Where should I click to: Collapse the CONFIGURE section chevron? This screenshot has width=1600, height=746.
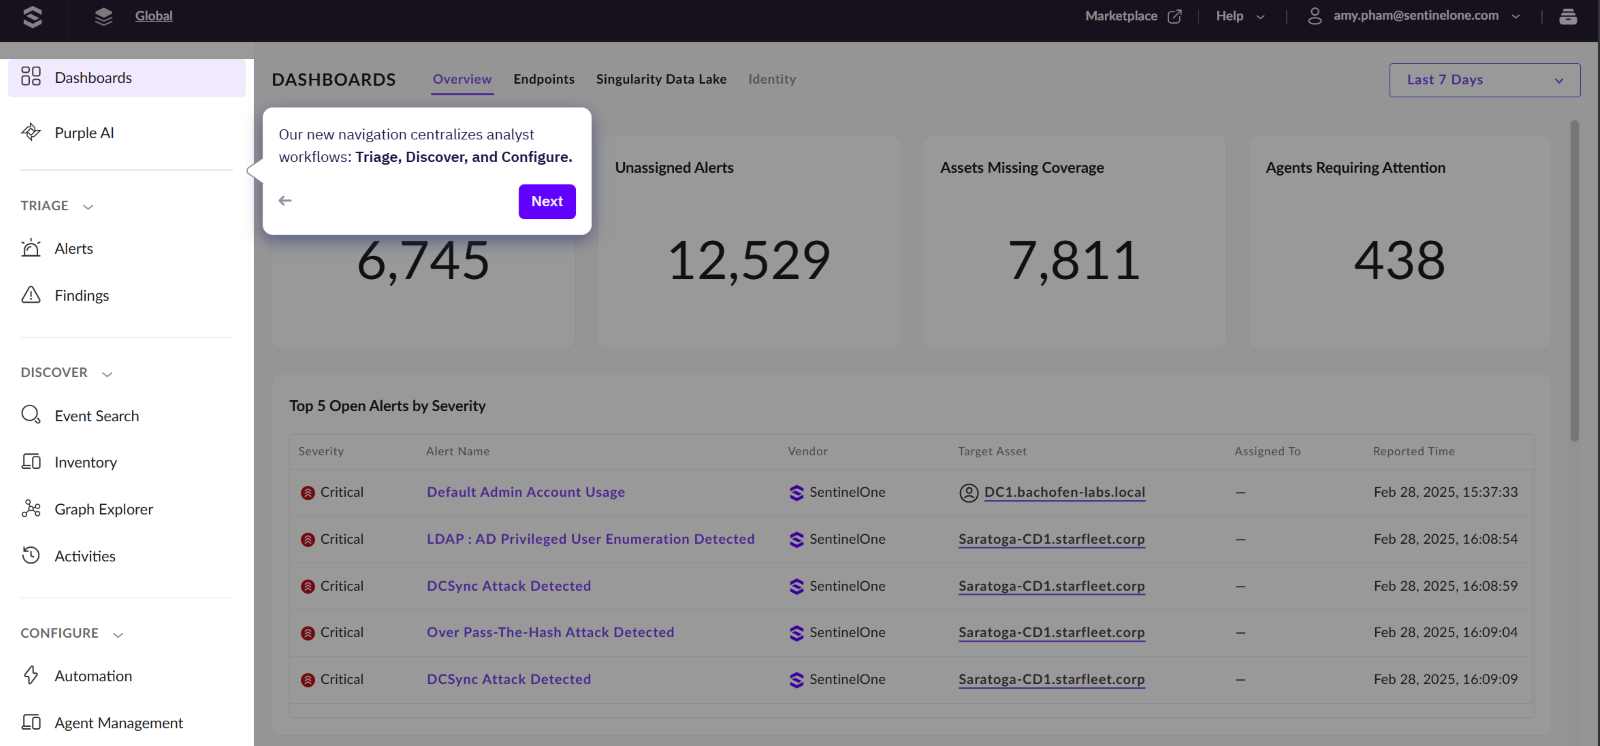(x=118, y=635)
